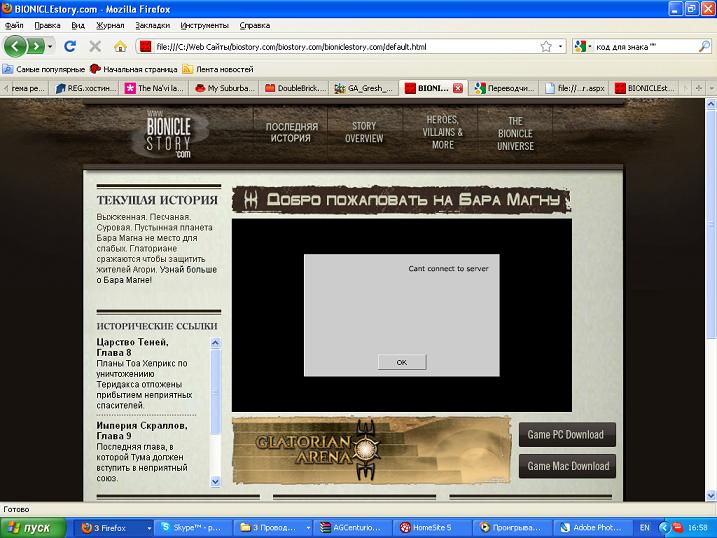Open the Начальная страница bookmark
The width and height of the screenshot is (717, 538).
[x=134, y=69]
